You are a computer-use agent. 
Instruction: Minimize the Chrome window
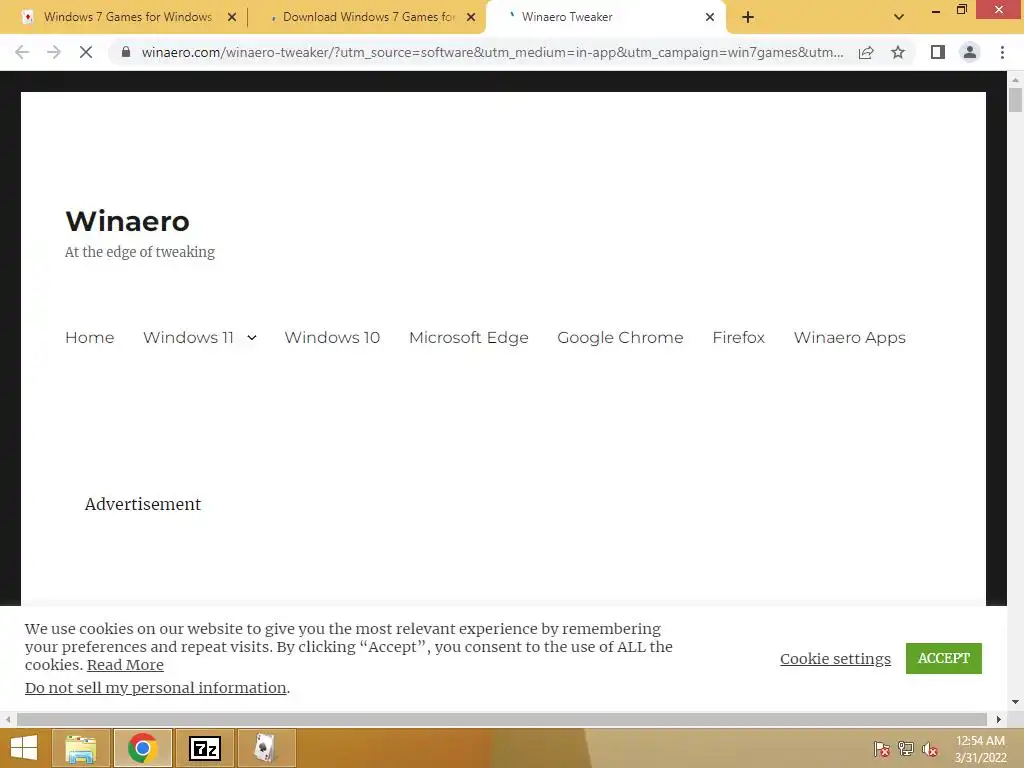point(935,10)
